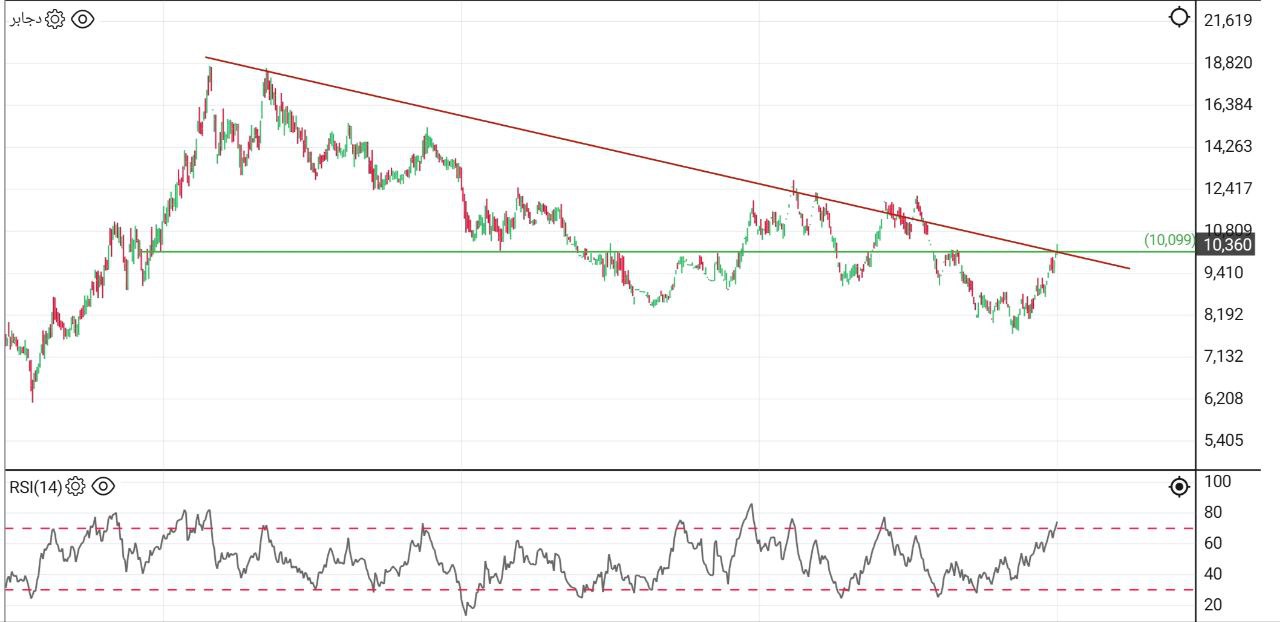Image resolution: width=1280 pixels, height=622 pixels.
Task: Click the target icon on the RSI axis
Action: (x=1179, y=487)
